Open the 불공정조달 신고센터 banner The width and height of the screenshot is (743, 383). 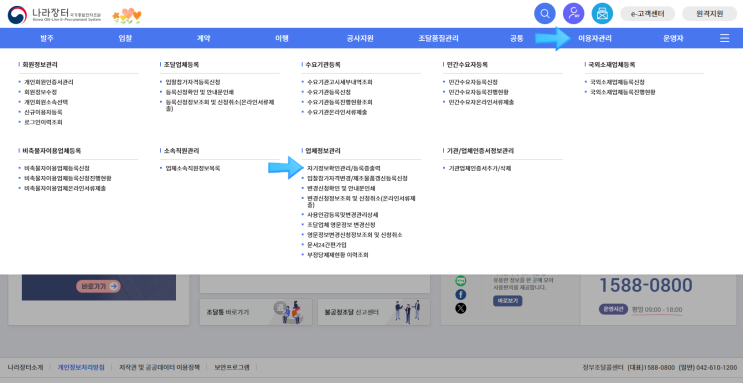pos(374,312)
